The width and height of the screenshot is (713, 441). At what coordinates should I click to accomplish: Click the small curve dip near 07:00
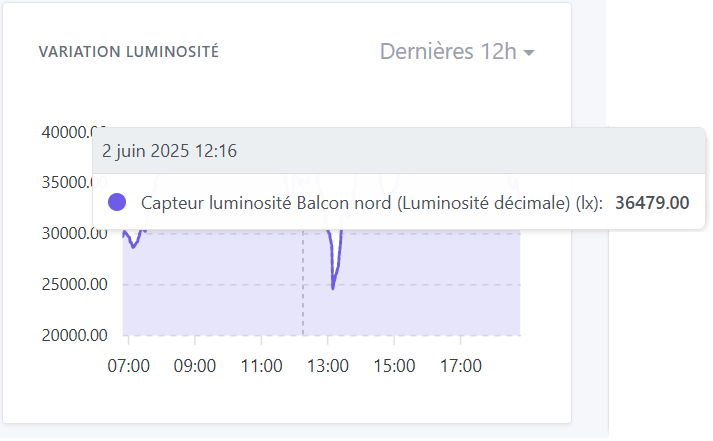(x=134, y=246)
